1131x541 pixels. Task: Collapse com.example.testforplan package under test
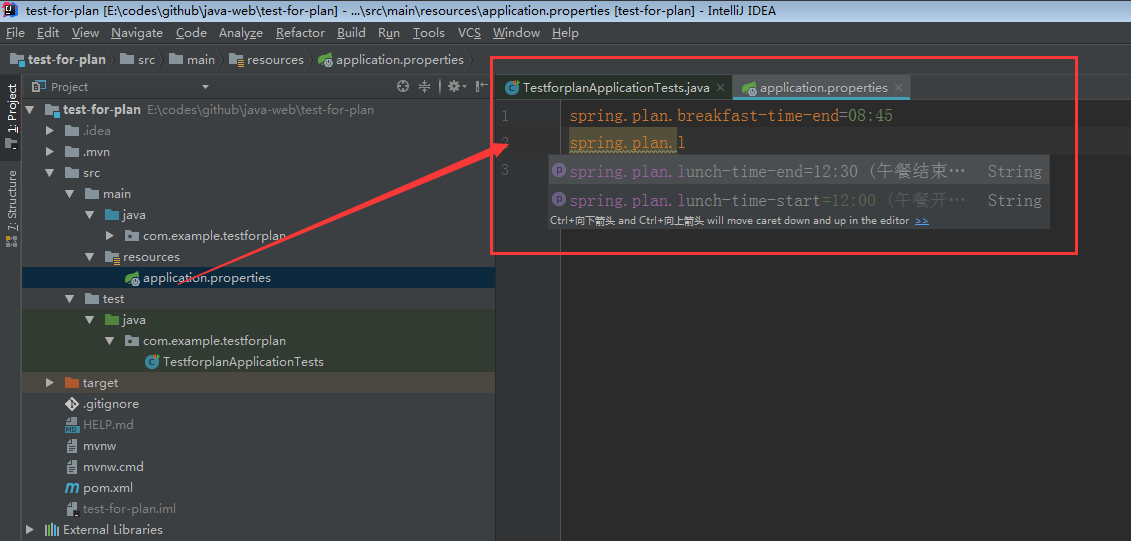point(110,340)
